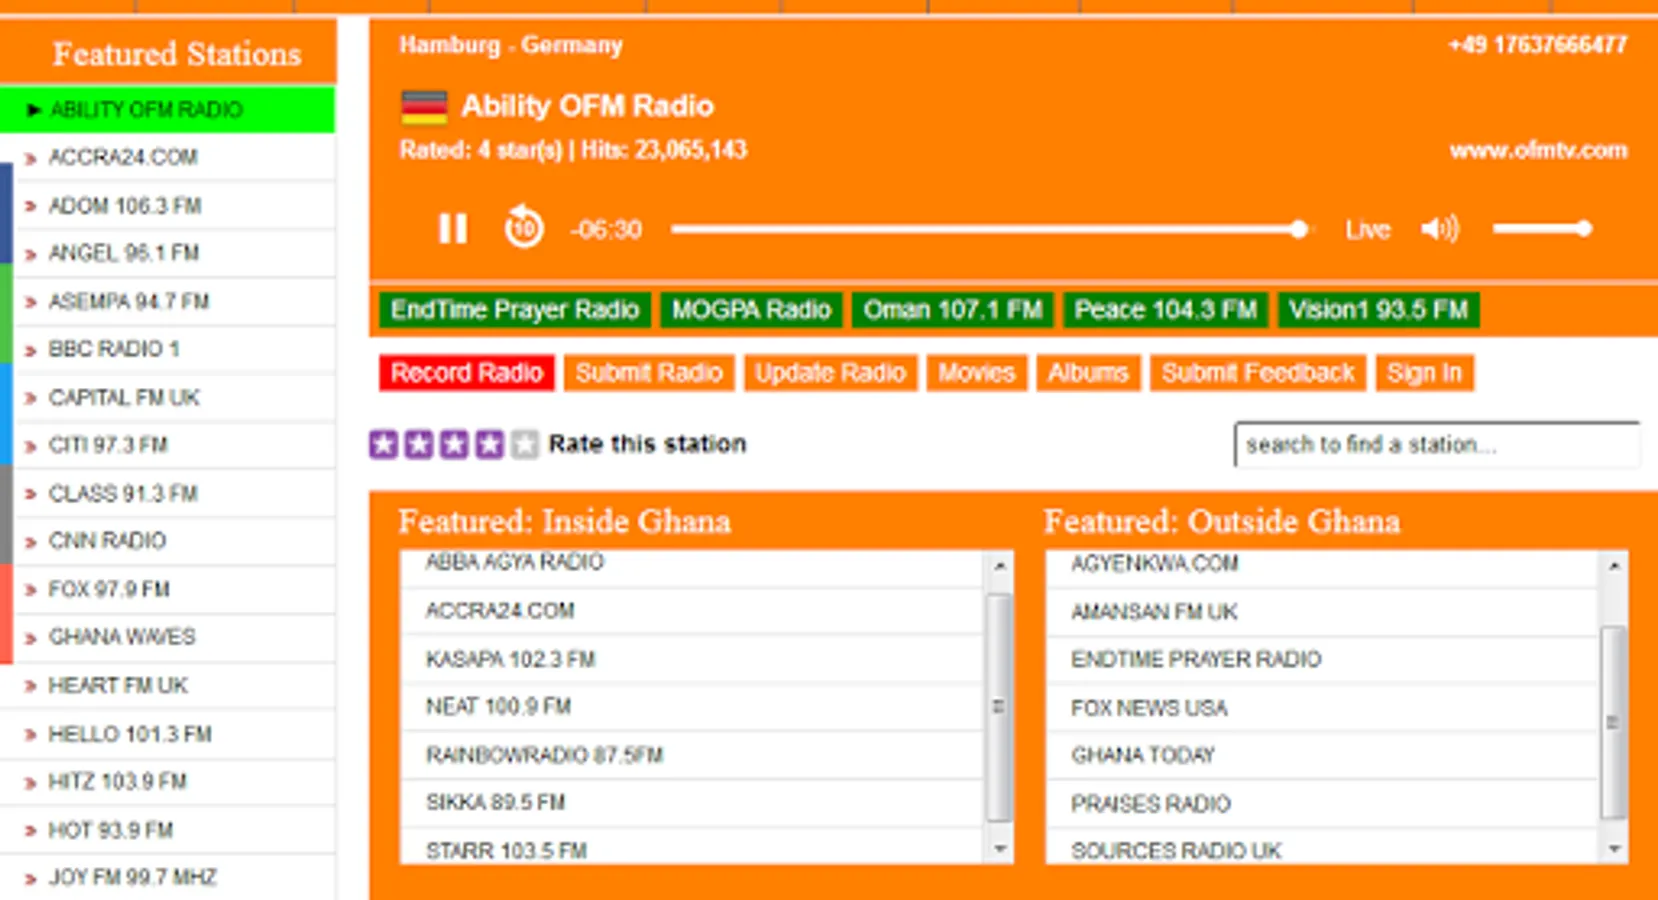This screenshot has height=900, width=1658.
Task: Go to Albums section
Action: tap(1088, 373)
